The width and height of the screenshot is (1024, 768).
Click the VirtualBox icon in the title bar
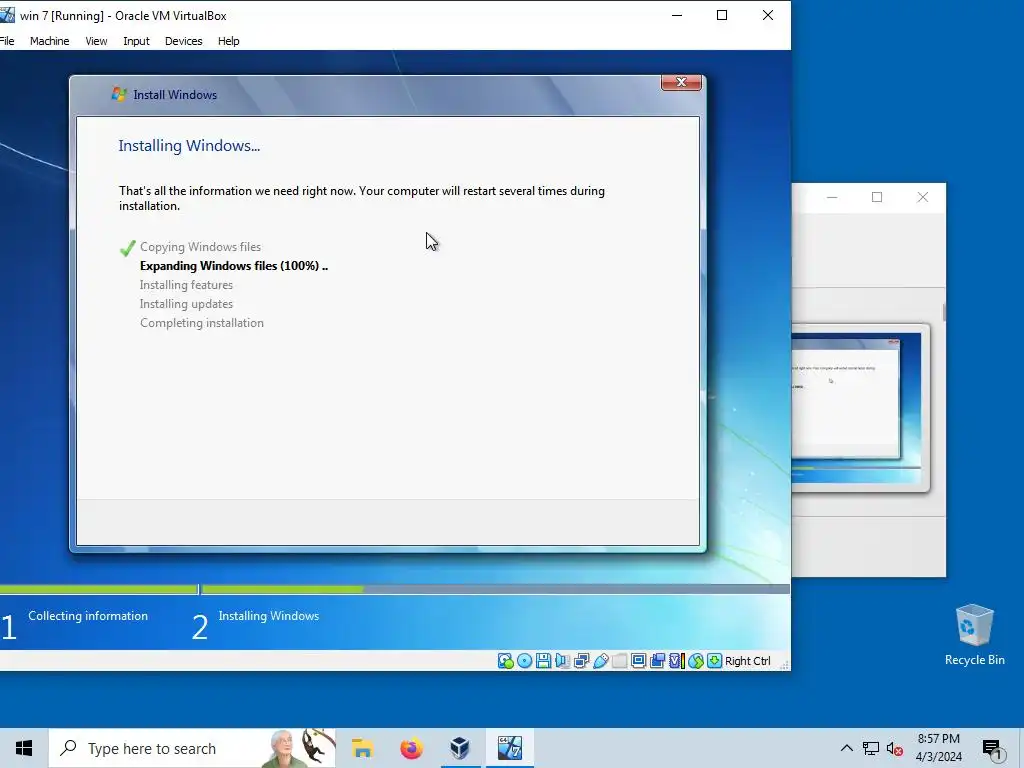[x=7, y=15]
